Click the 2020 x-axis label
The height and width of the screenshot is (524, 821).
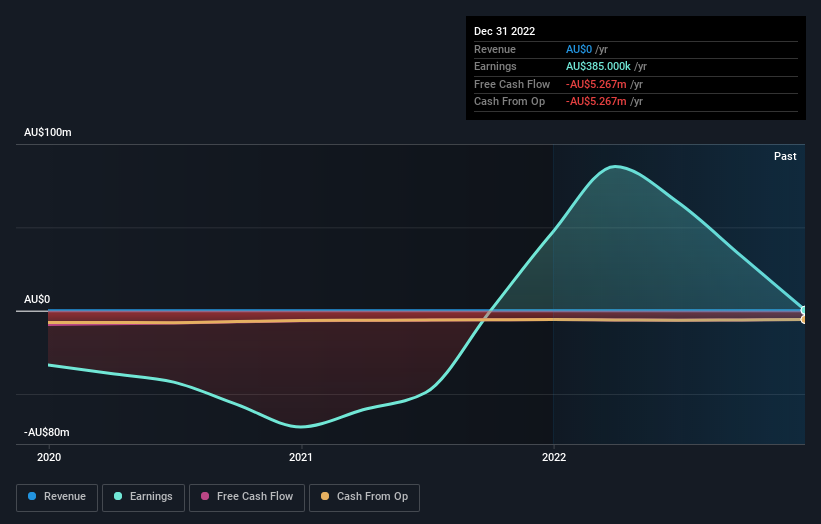point(49,457)
